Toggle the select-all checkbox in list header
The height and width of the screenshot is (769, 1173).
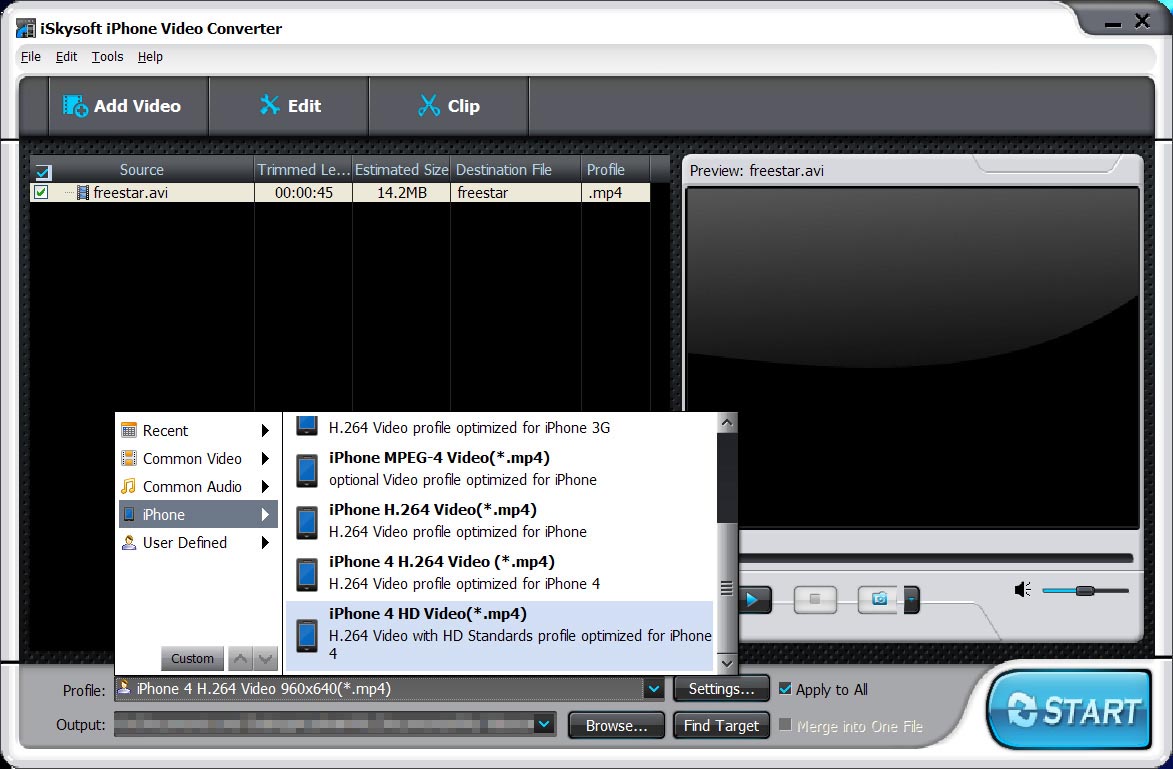coord(43,172)
